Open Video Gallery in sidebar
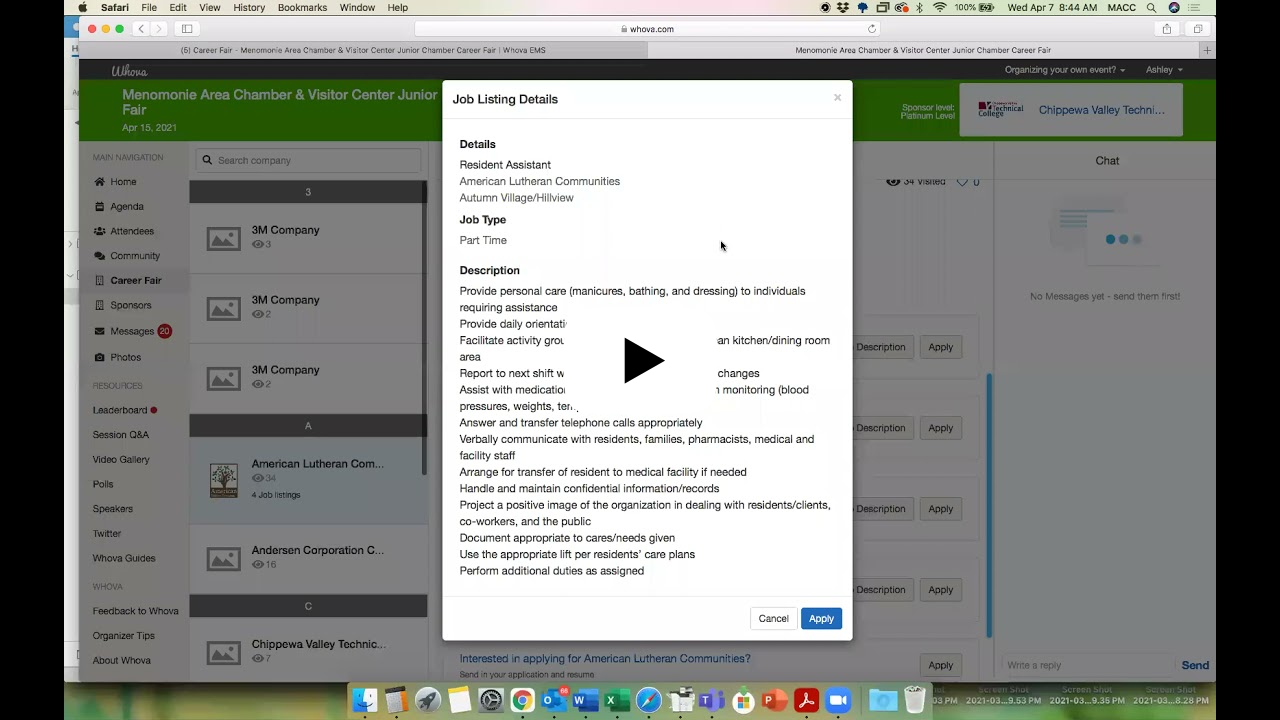 [x=121, y=460]
